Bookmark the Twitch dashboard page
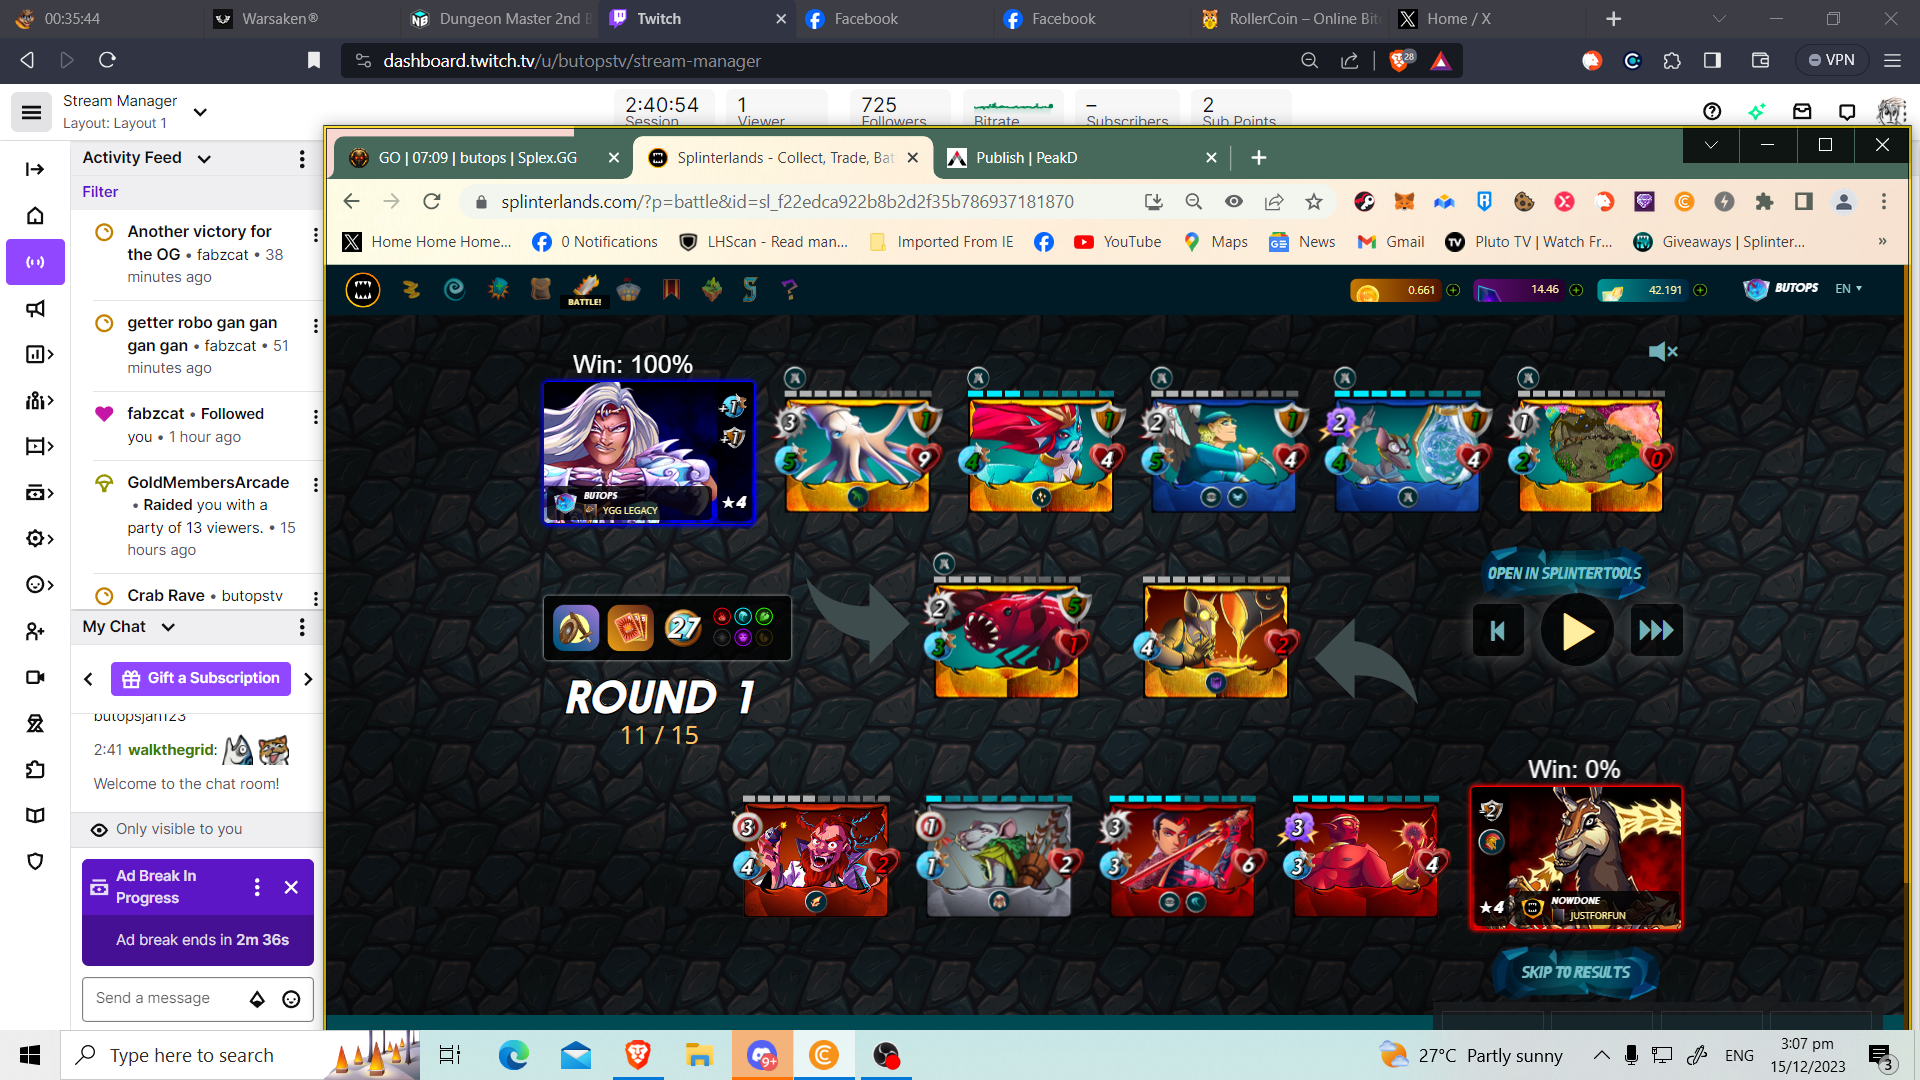The width and height of the screenshot is (1920, 1080). point(314,61)
